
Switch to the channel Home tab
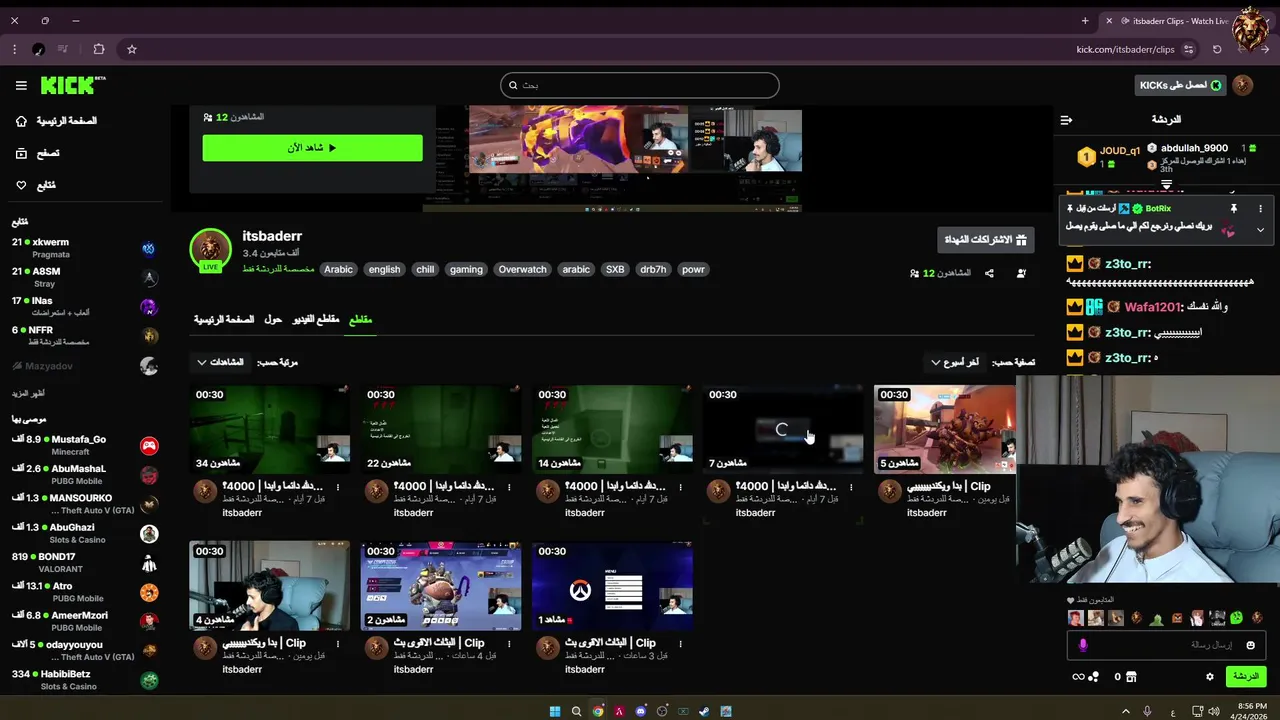224,320
